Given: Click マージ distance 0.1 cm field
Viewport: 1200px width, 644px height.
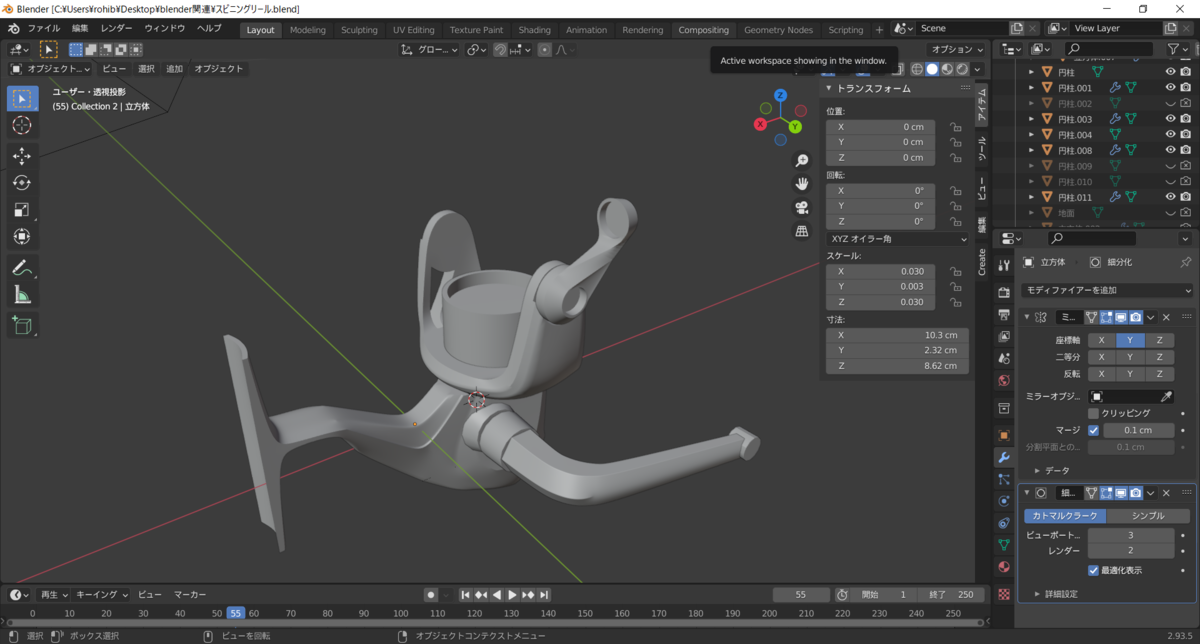Looking at the screenshot, I should pos(1139,430).
